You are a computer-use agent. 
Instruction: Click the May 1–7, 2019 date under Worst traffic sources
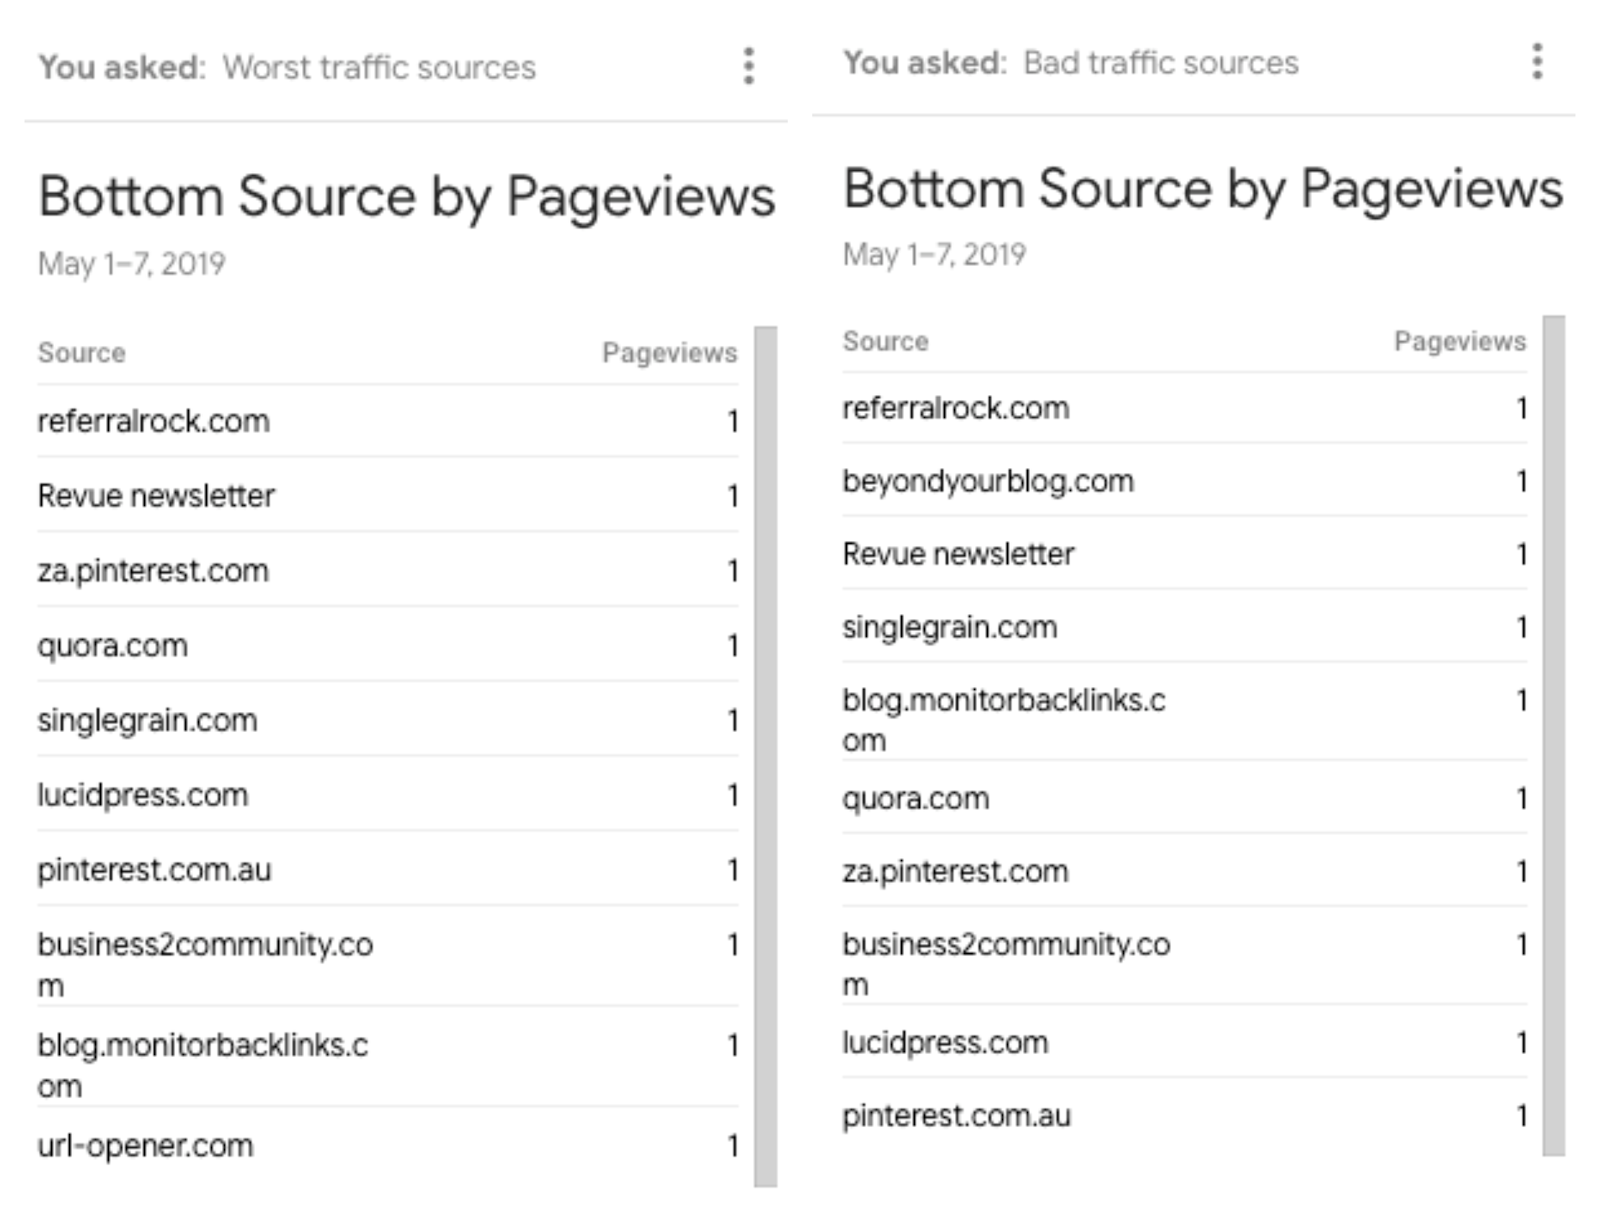pos(132,264)
